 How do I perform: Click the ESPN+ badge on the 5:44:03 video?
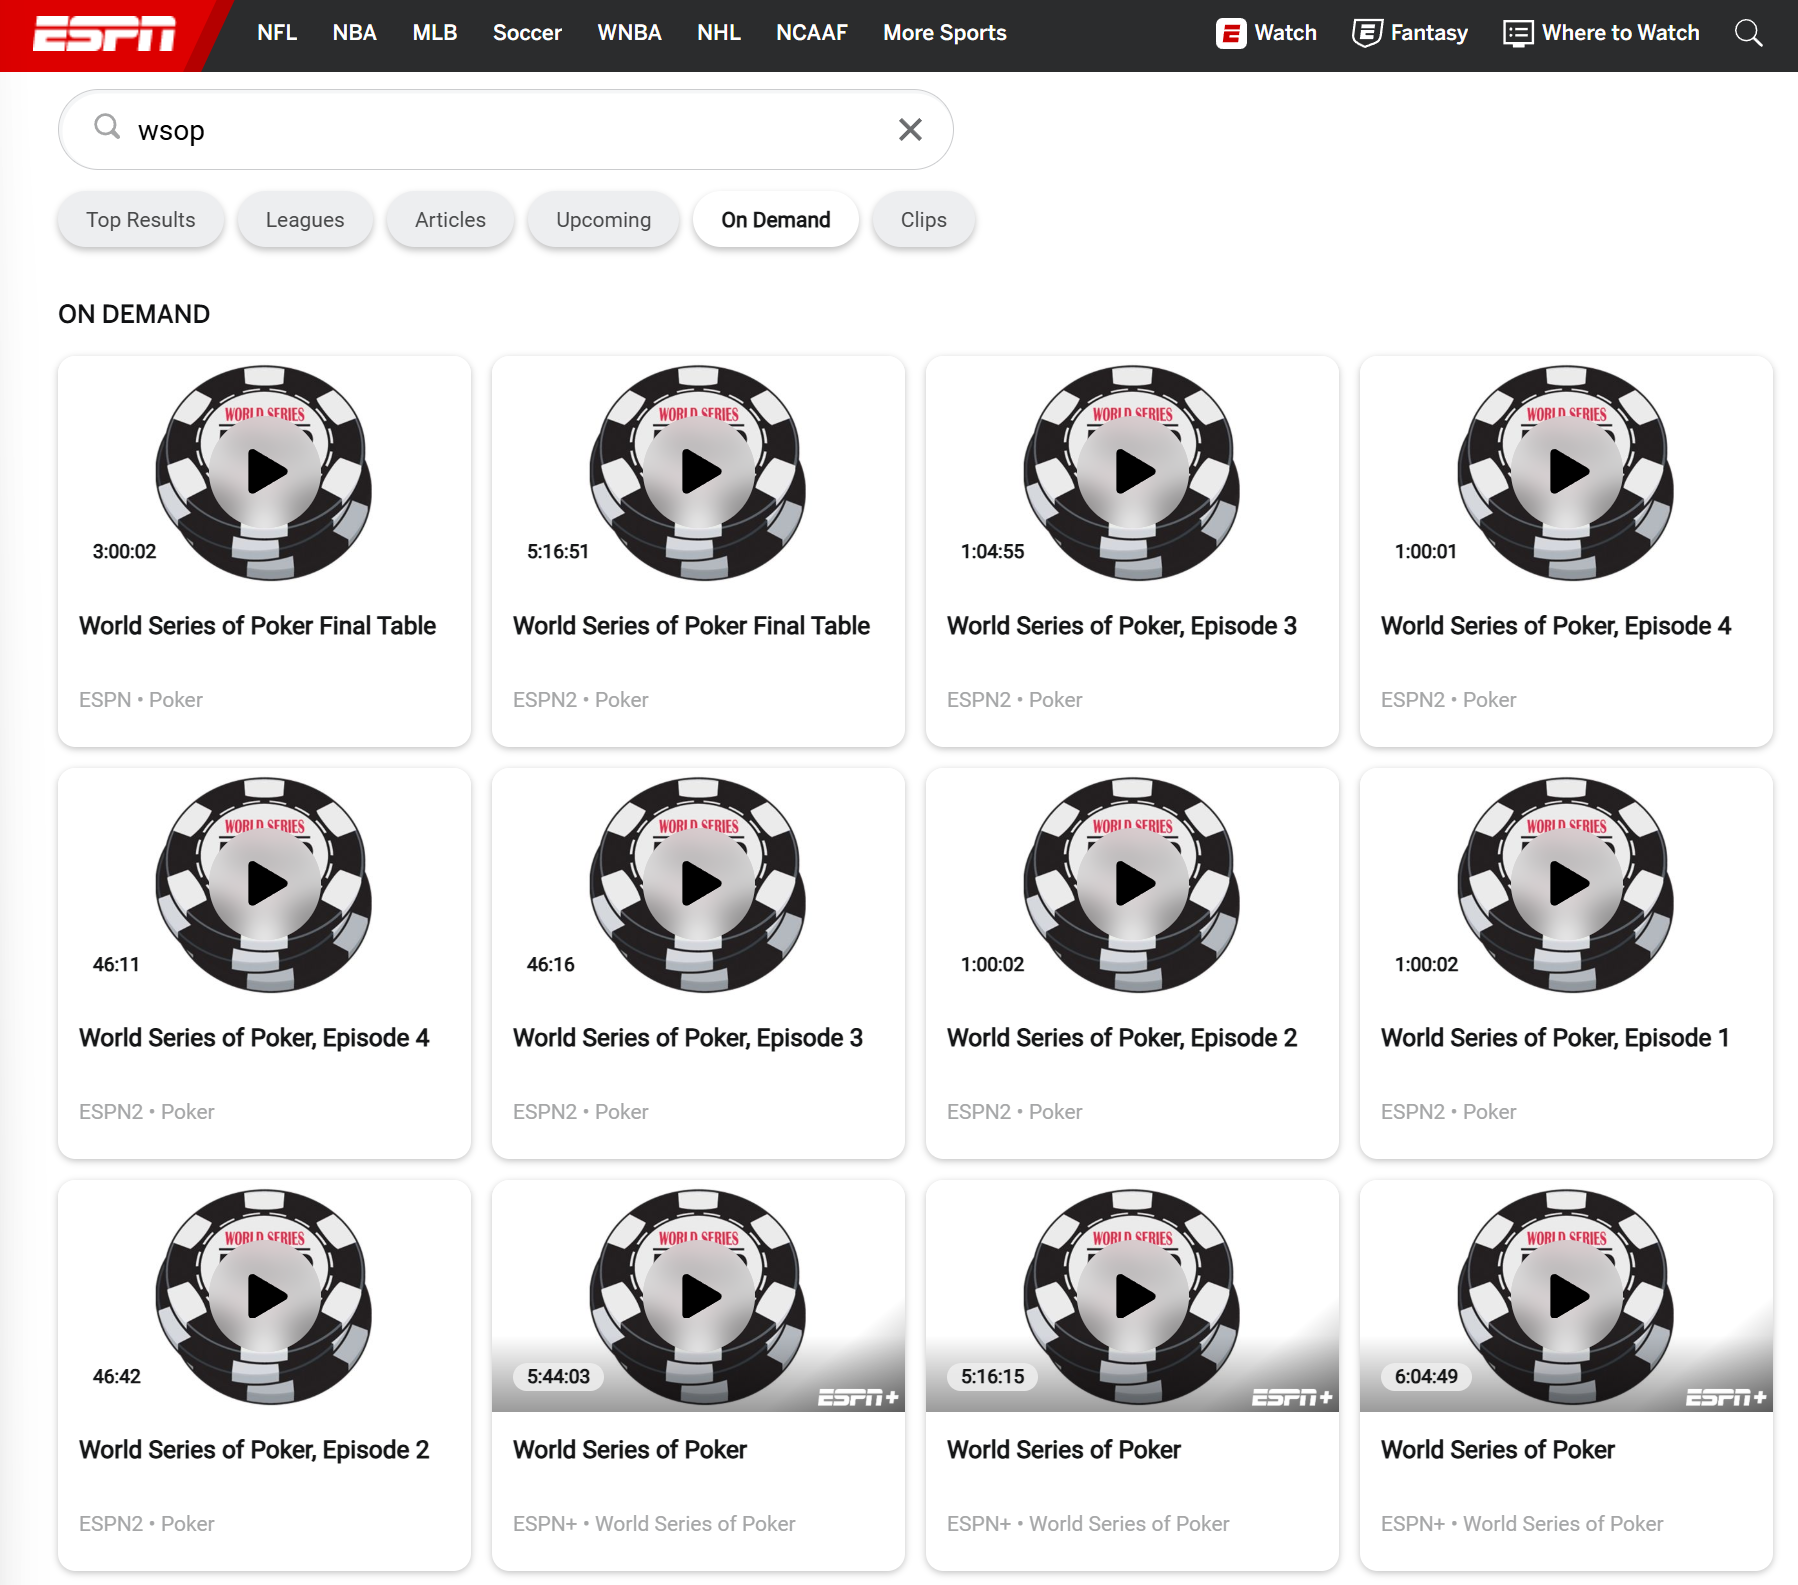[x=858, y=1397]
